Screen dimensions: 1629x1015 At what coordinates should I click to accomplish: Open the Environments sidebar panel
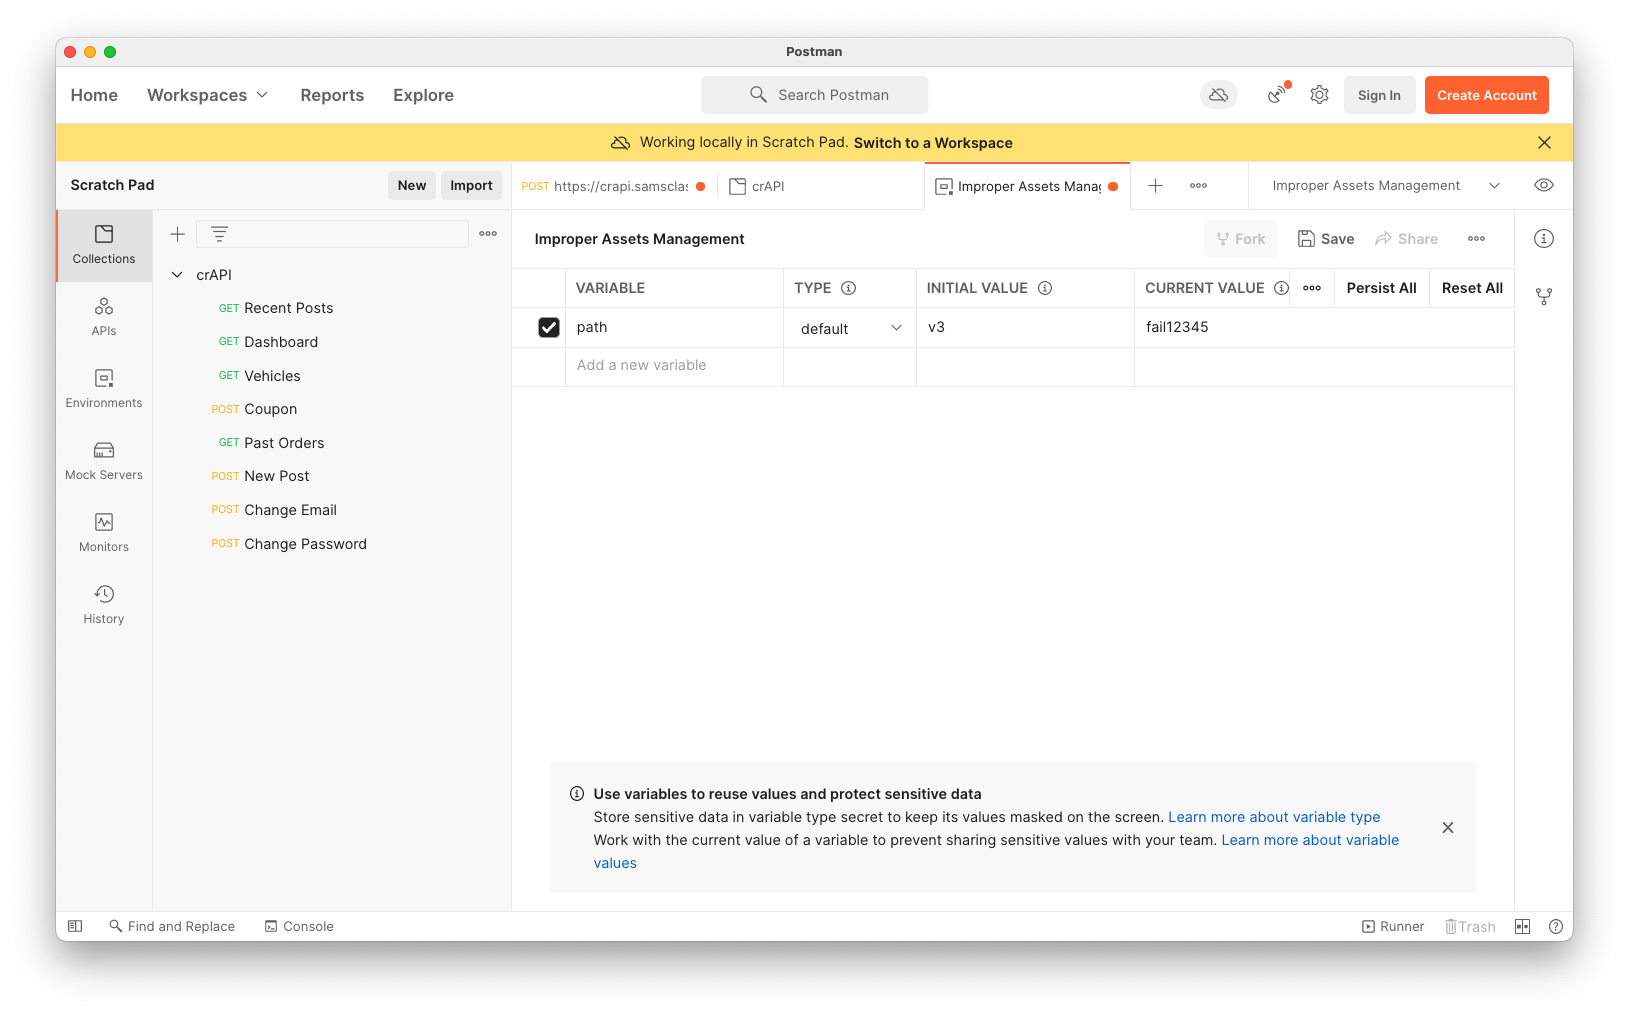point(104,389)
